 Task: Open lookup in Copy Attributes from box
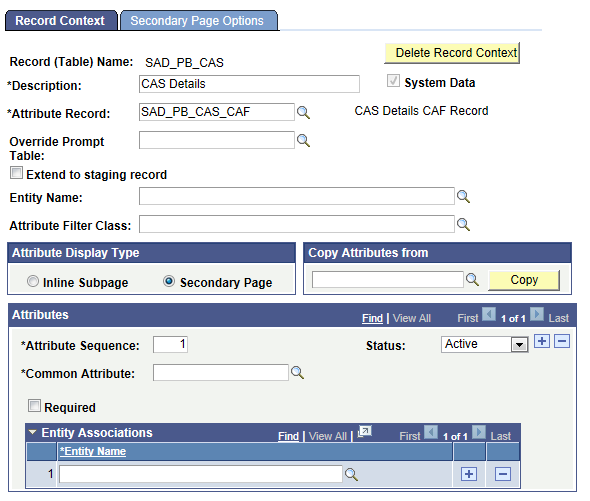click(472, 280)
